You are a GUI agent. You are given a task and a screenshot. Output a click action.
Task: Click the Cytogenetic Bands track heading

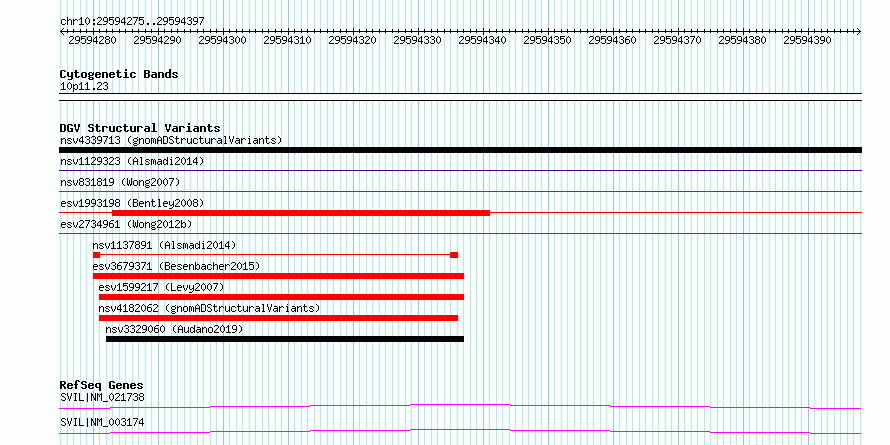pos(119,74)
